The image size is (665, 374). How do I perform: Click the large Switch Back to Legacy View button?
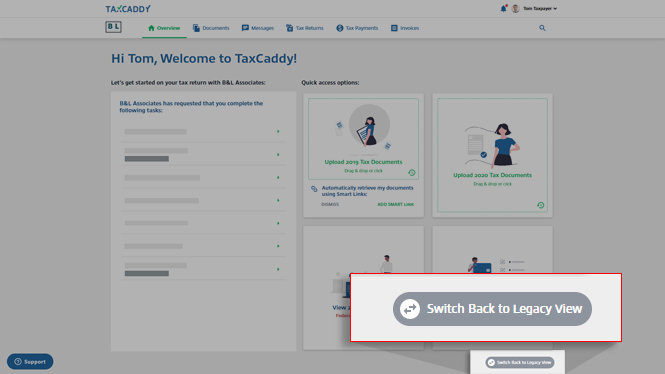pos(492,309)
